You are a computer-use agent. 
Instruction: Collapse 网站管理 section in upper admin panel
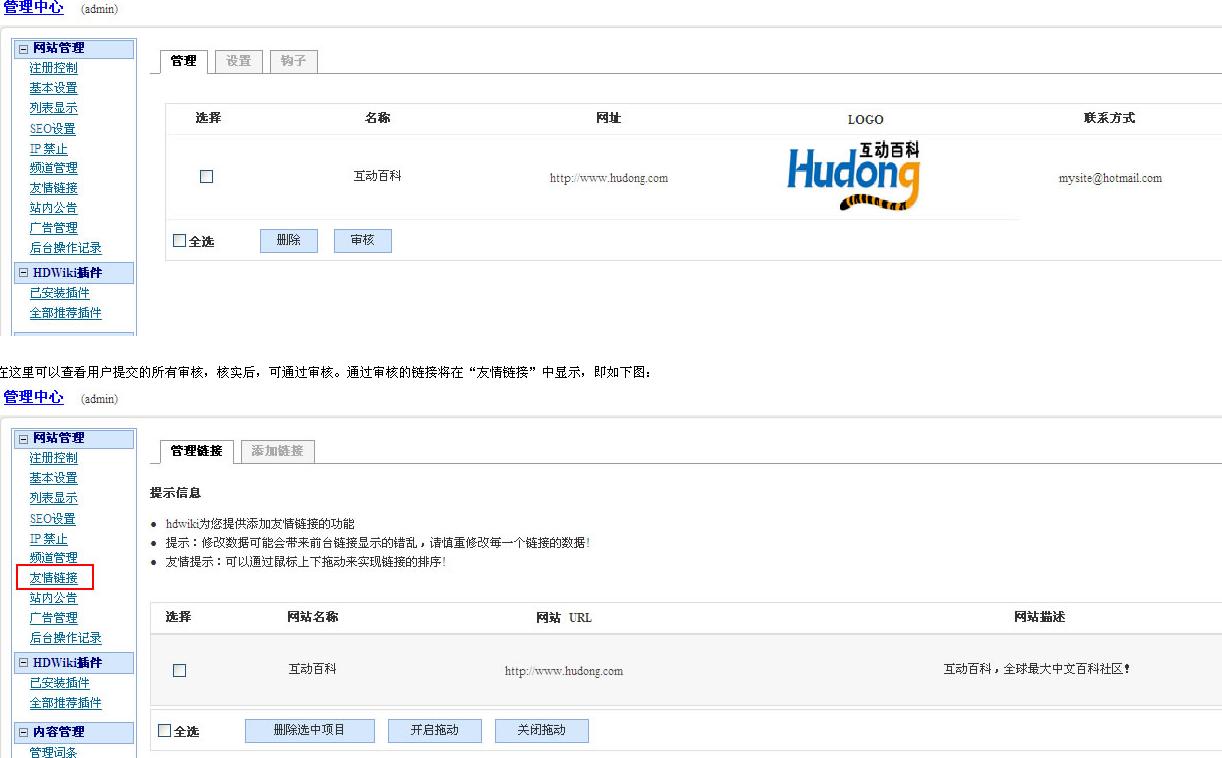click(24, 48)
